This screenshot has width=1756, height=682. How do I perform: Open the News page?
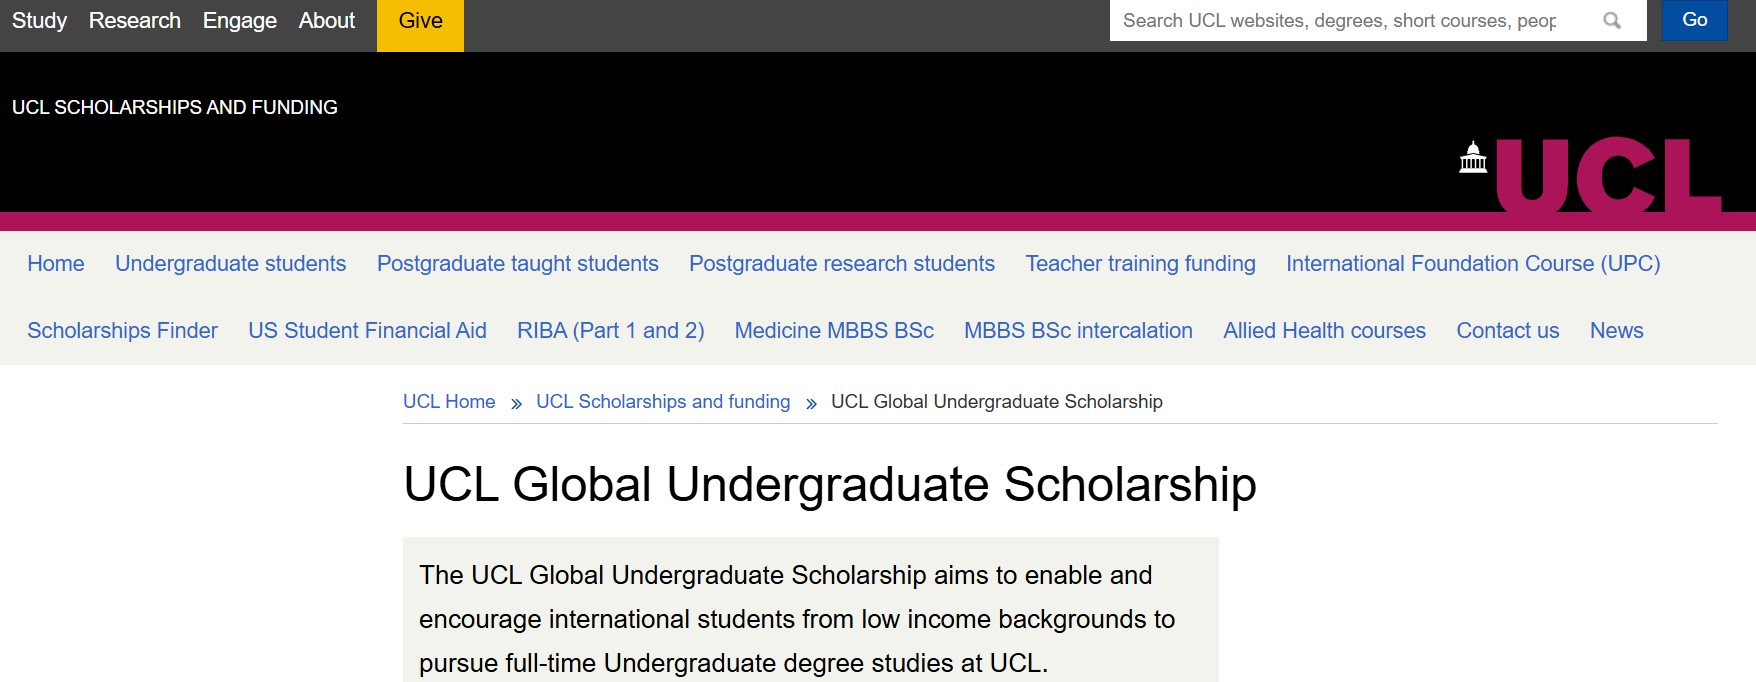pos(1616,331)
